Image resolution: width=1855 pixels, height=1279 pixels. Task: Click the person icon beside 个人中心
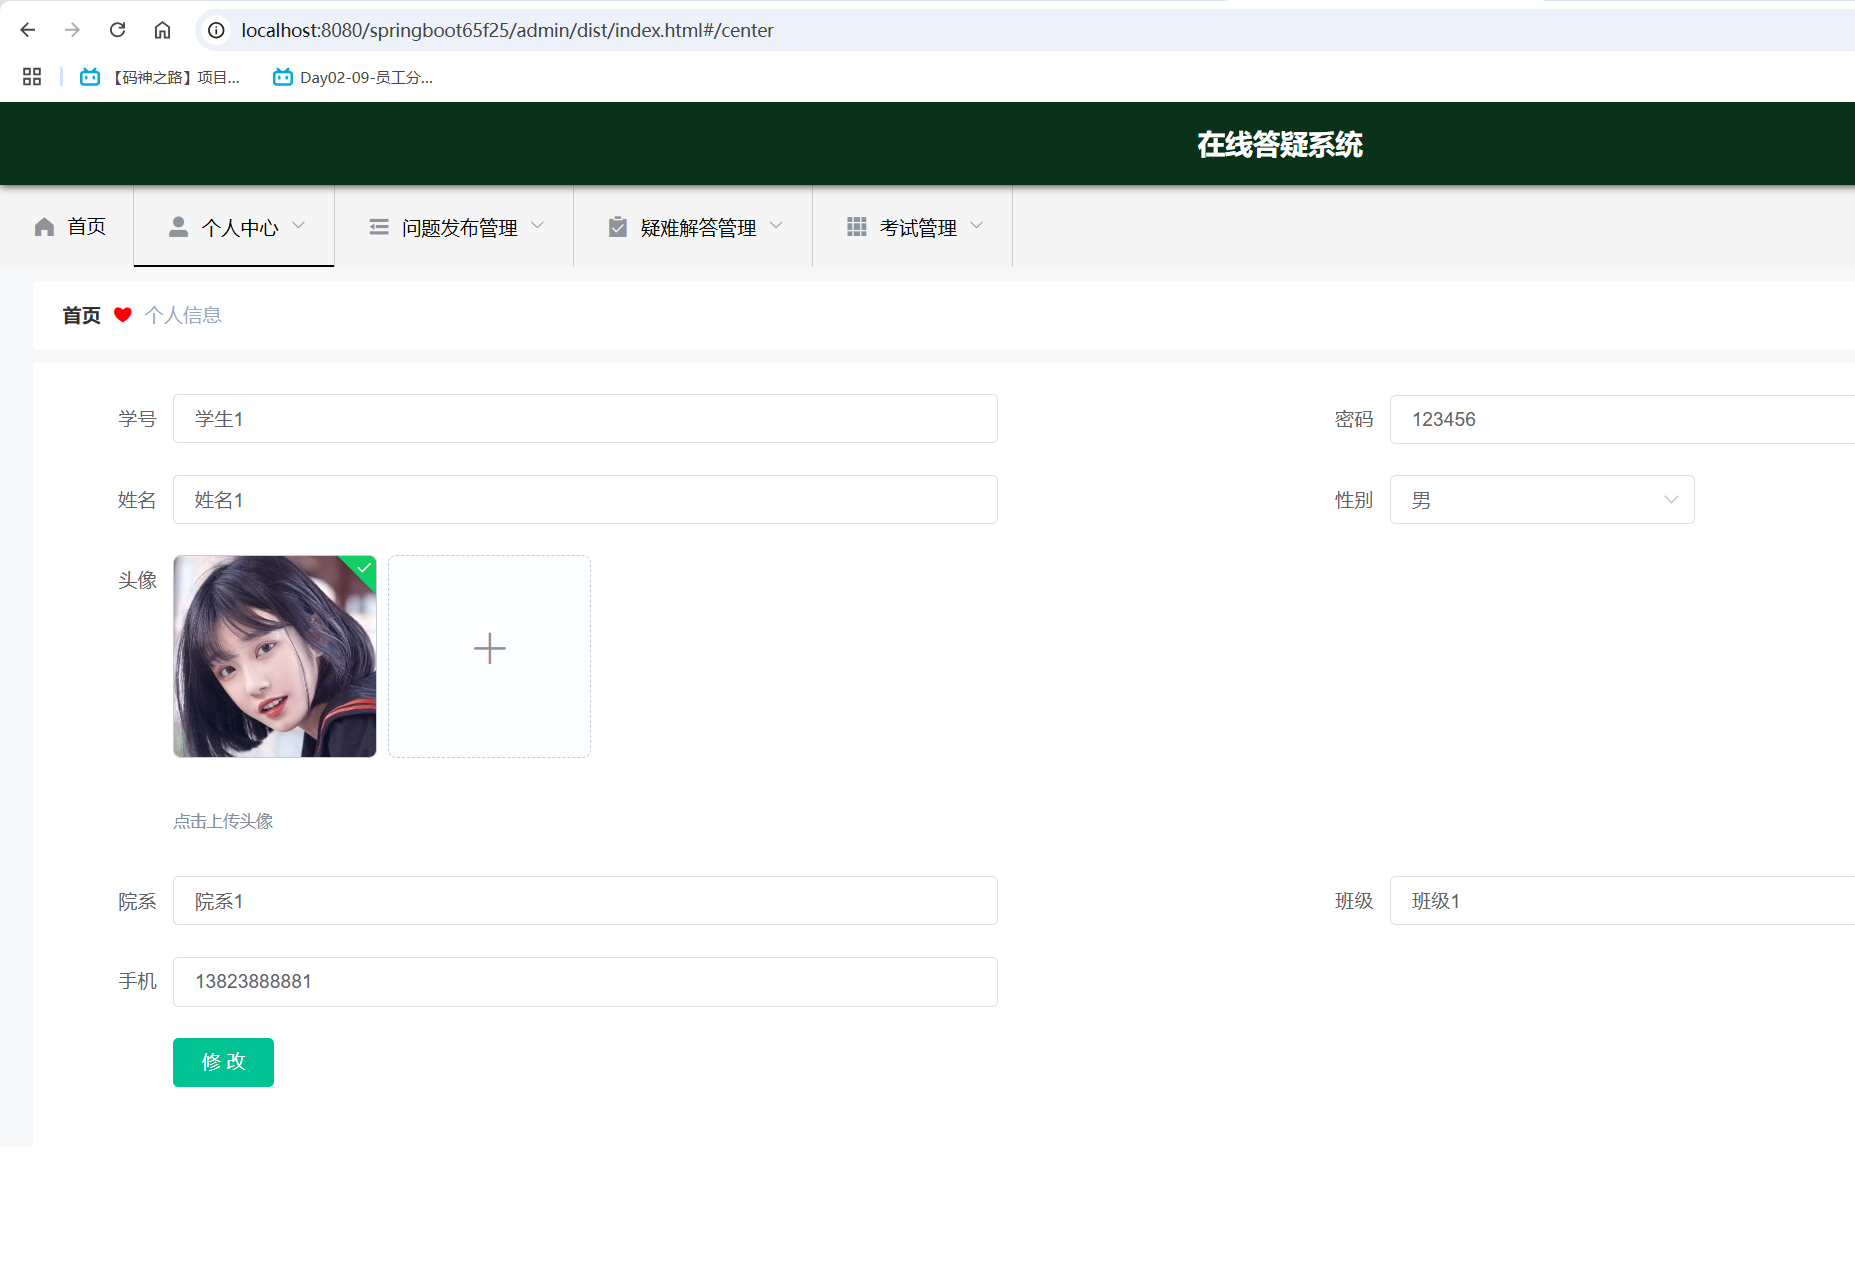(178, 227)
